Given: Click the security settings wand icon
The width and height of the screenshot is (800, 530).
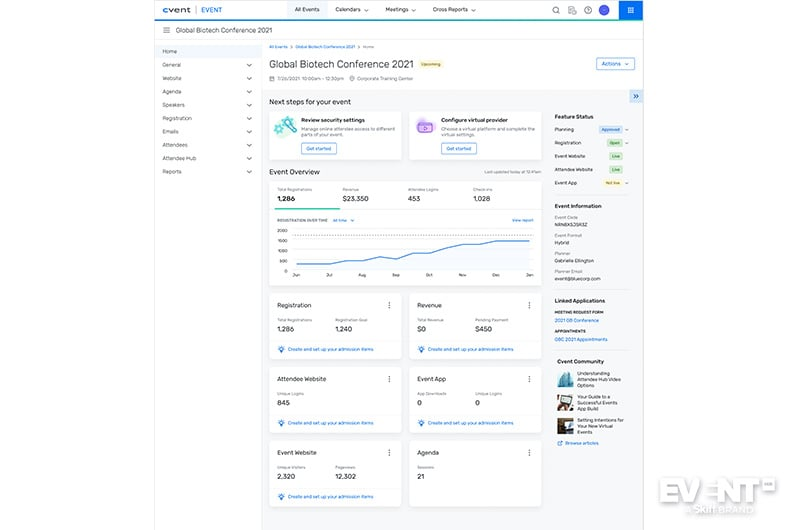Looking at the screenshot, I should pos(285,125).
